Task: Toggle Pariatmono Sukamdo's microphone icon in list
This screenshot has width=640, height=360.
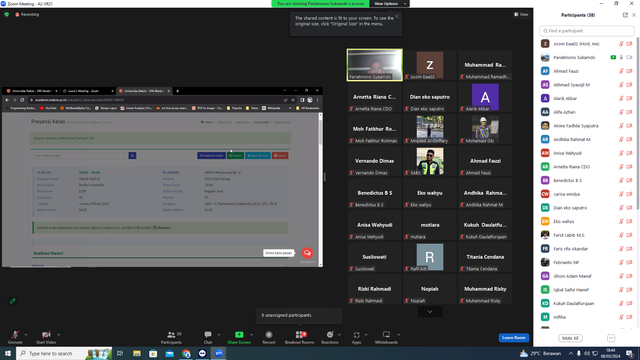Action: point(621,58)
